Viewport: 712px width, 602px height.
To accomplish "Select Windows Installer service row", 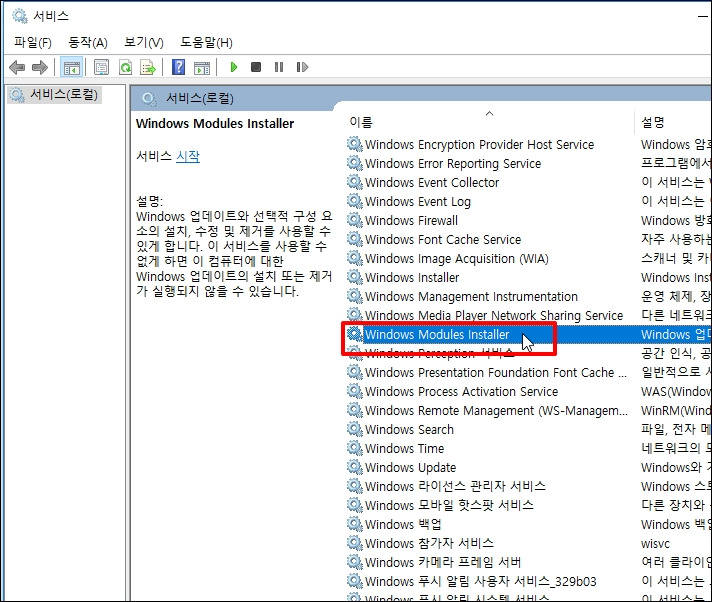I will [412, 277].
